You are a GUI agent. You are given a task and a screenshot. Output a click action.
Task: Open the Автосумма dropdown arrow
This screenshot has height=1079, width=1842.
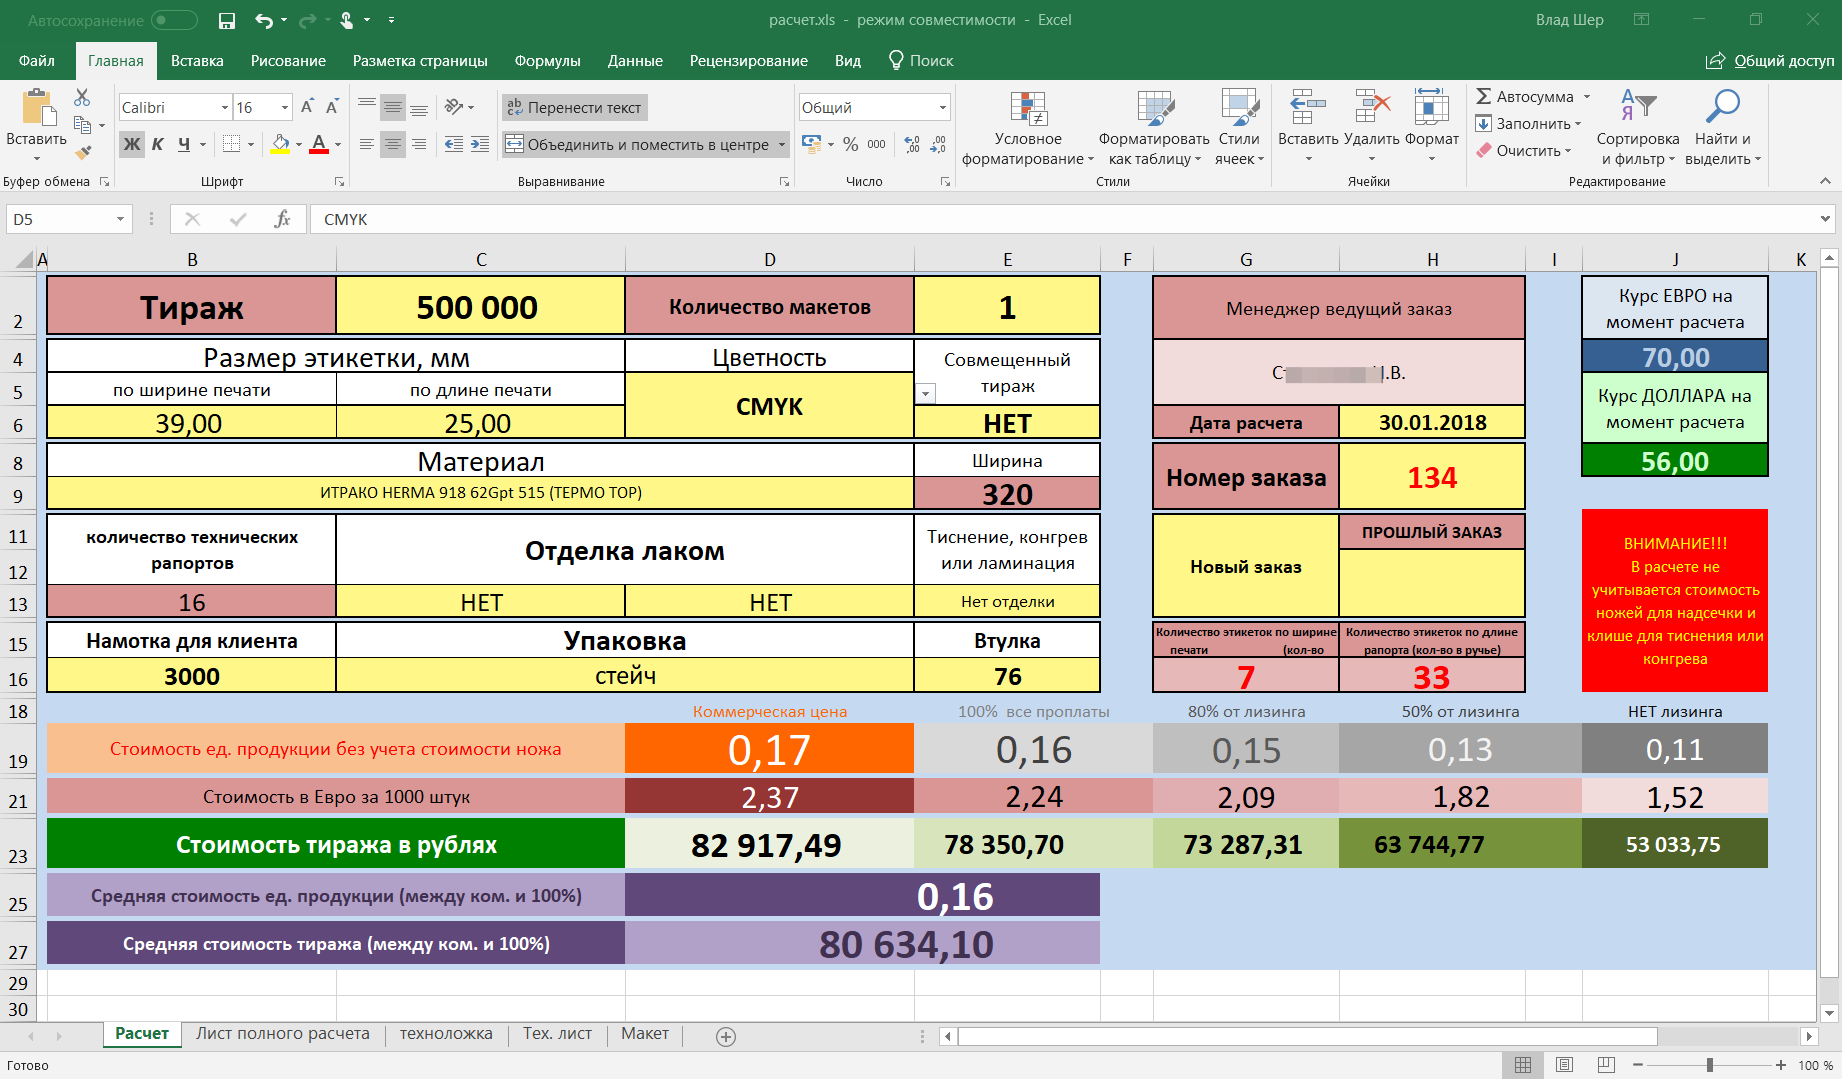click(x=1586, y=97)
